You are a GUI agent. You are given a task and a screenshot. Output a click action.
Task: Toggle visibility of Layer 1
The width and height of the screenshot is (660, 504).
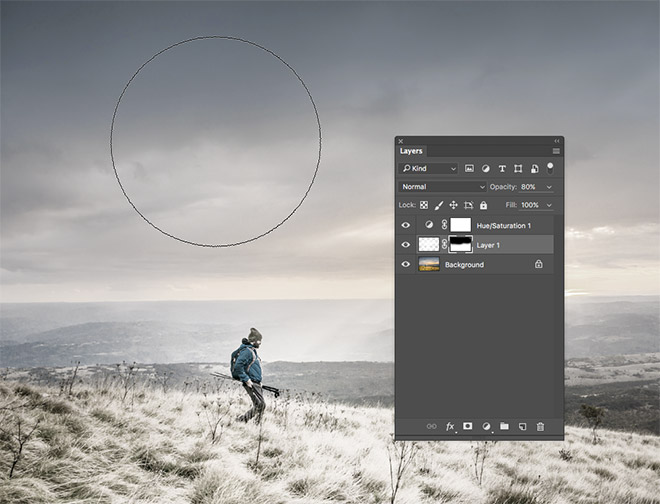click(406, 245)
